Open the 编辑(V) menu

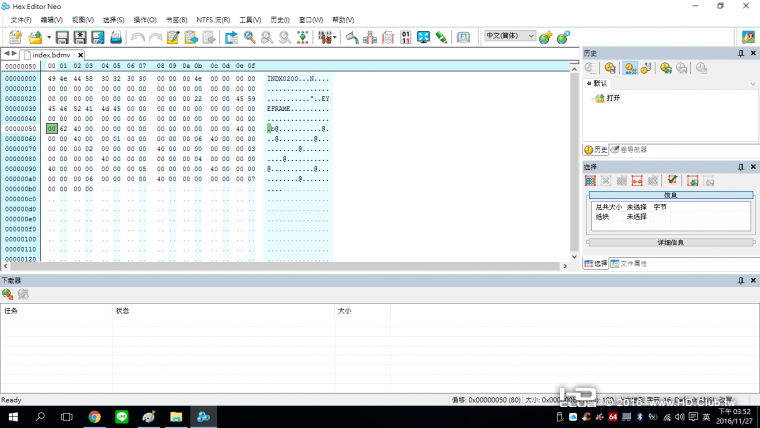(x=51, y=20)
